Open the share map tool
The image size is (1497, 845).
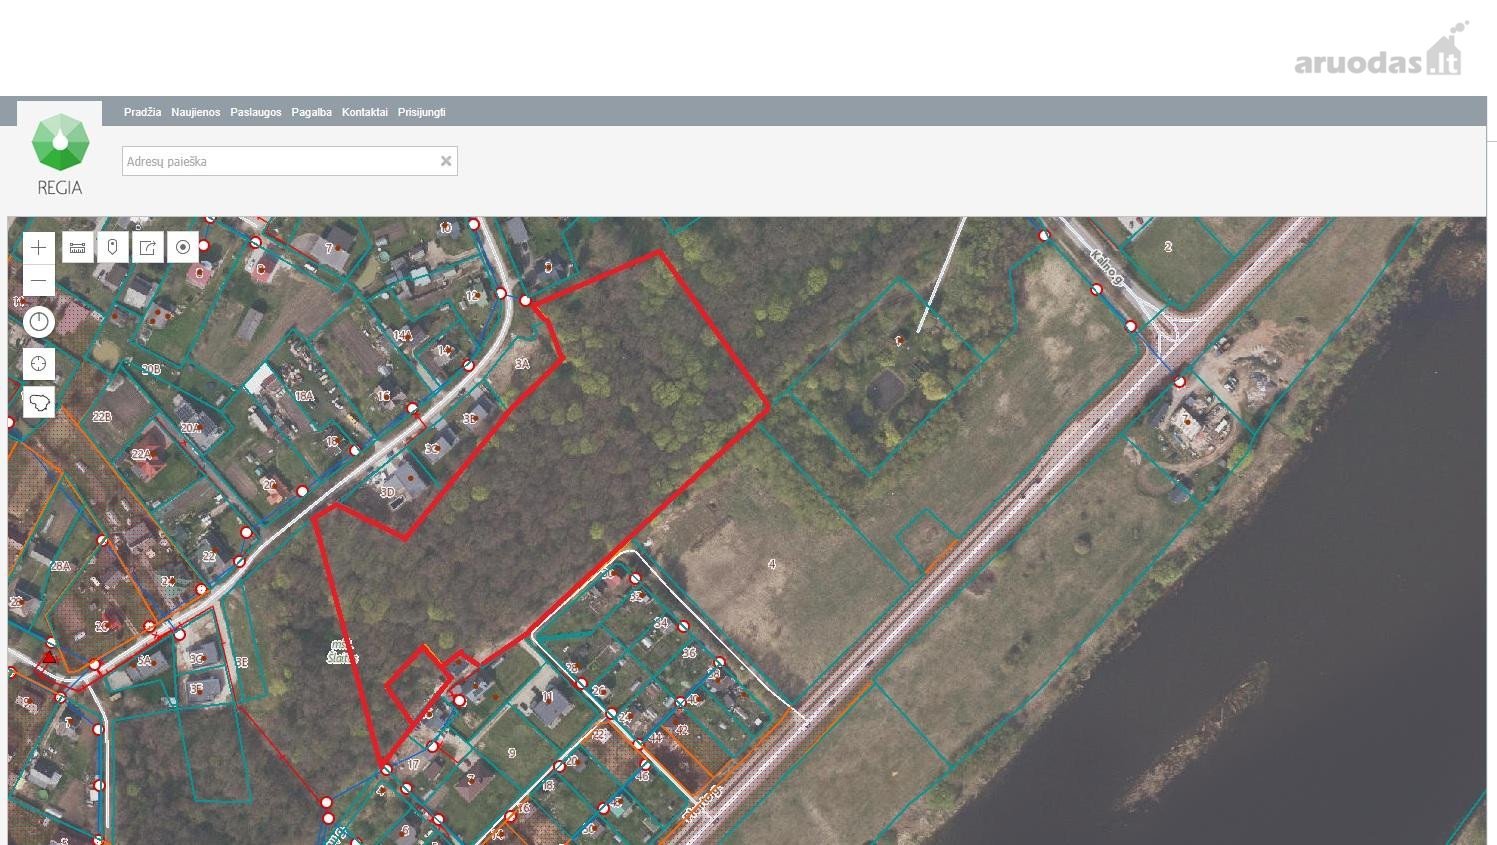pyautogui.click(x=147, y=247)
